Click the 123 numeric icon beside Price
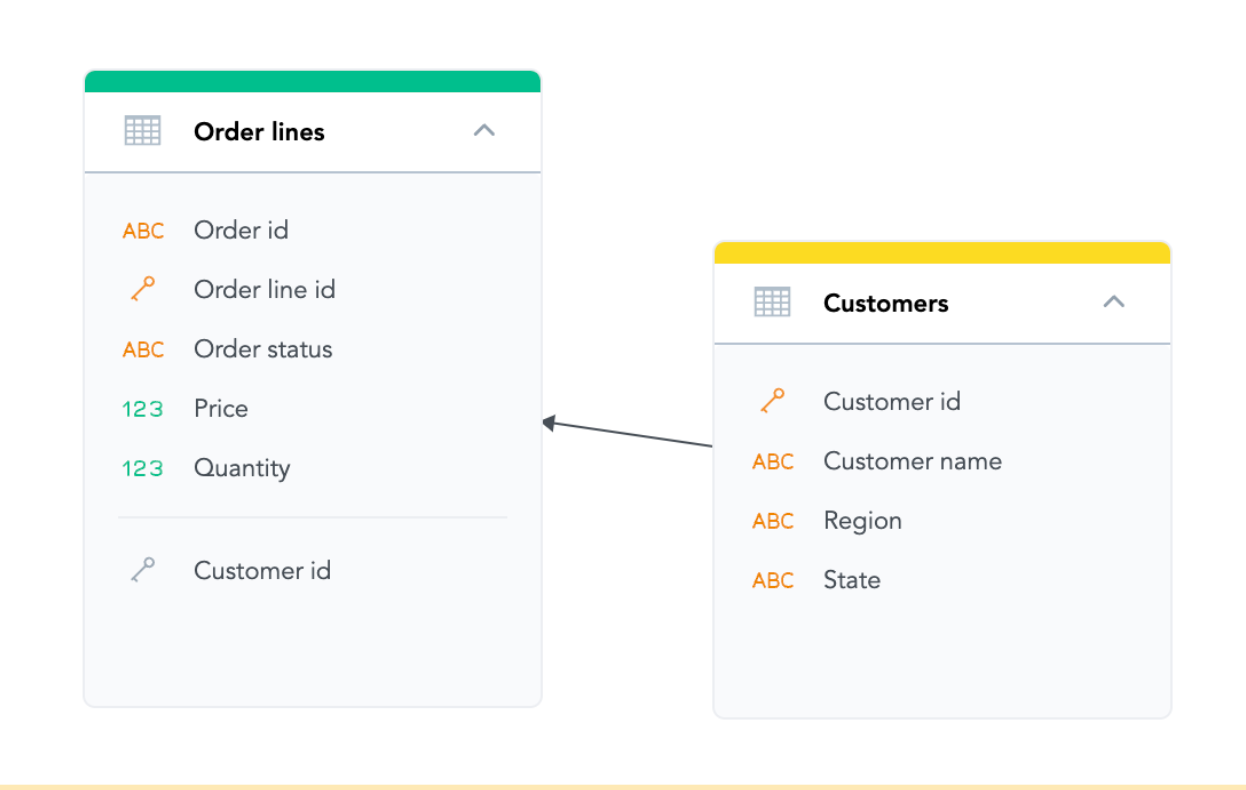 143,408
